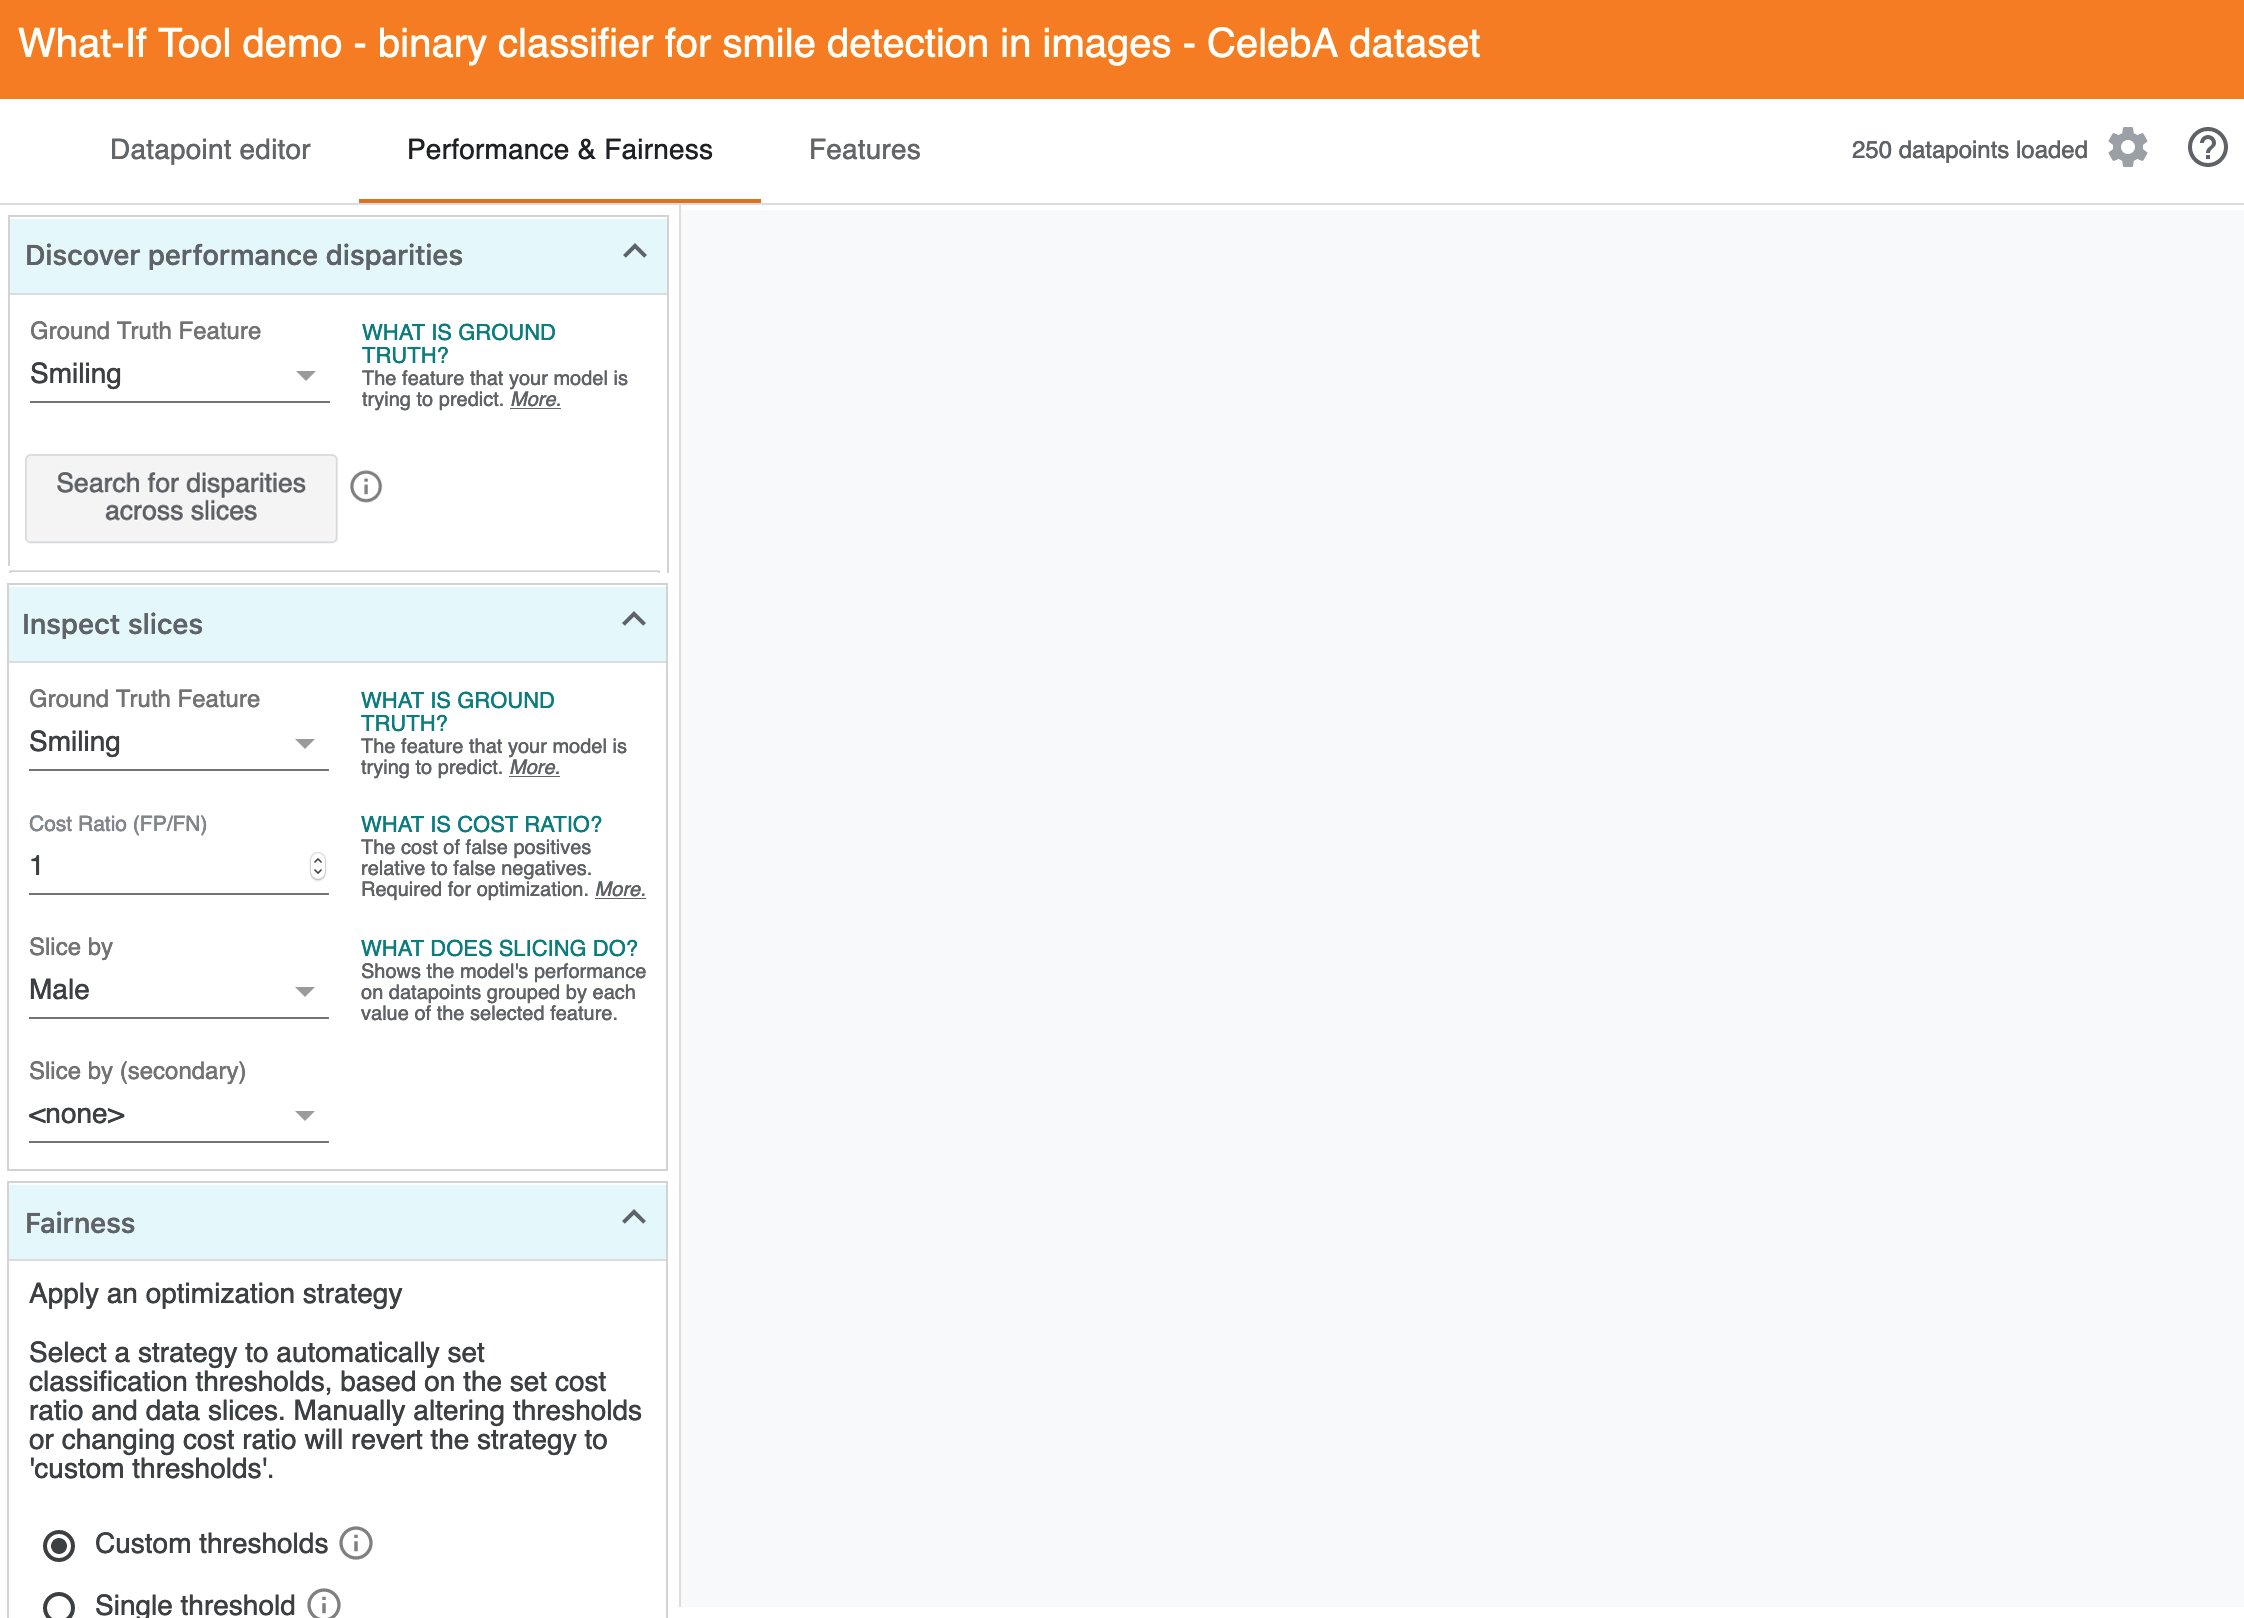
Task: Collapse the Fairness panel chevron
Action: pos(634,1218)
